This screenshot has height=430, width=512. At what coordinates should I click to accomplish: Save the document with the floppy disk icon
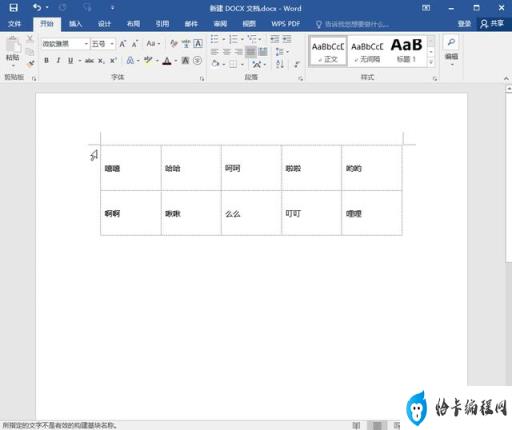pos(13,8)
